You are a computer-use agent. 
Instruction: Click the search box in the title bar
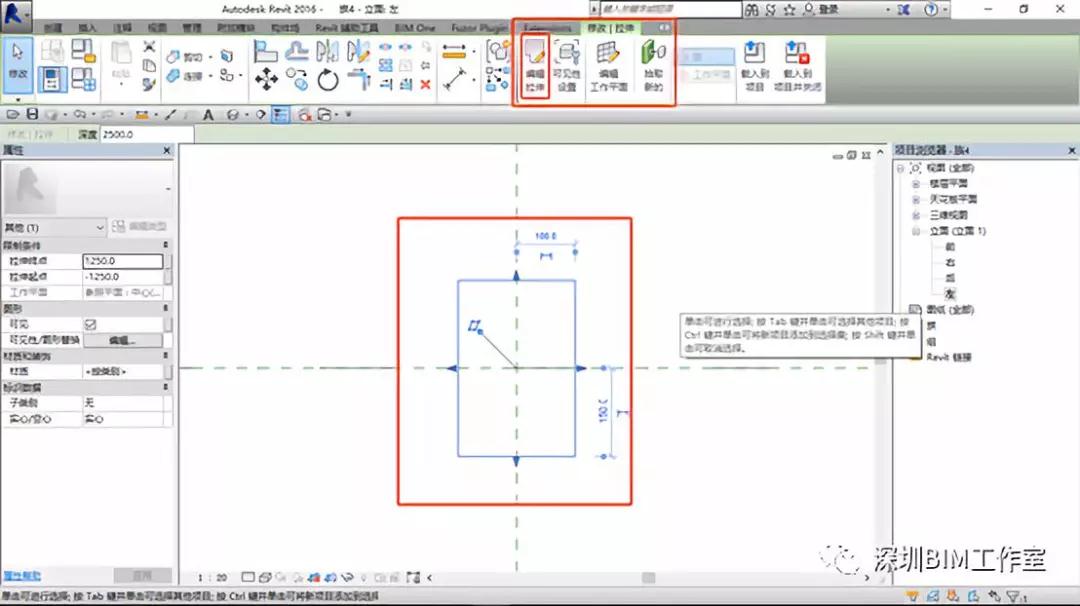coord(671,9)
